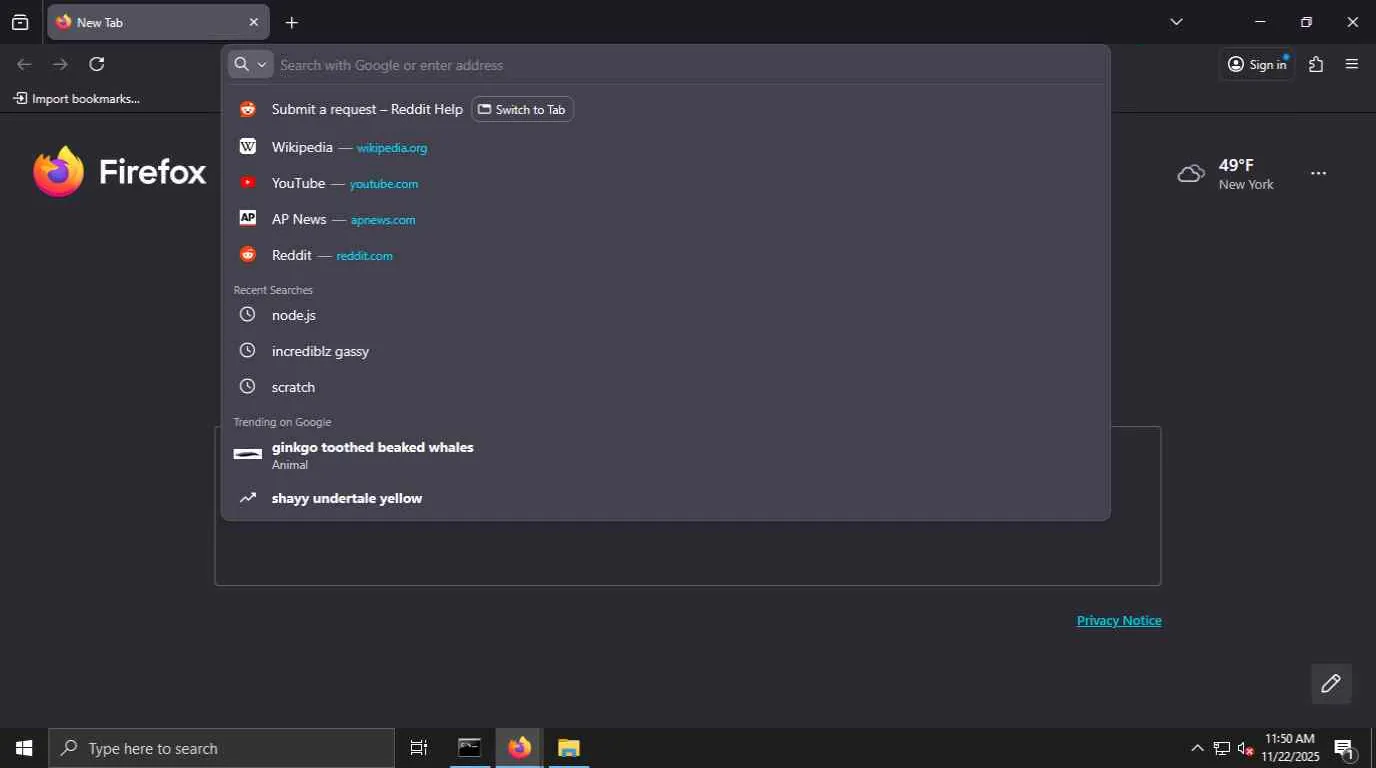The image size is (1376, 768).
Task: Open the terminal app on the taskbar
Action: [469, 748]
